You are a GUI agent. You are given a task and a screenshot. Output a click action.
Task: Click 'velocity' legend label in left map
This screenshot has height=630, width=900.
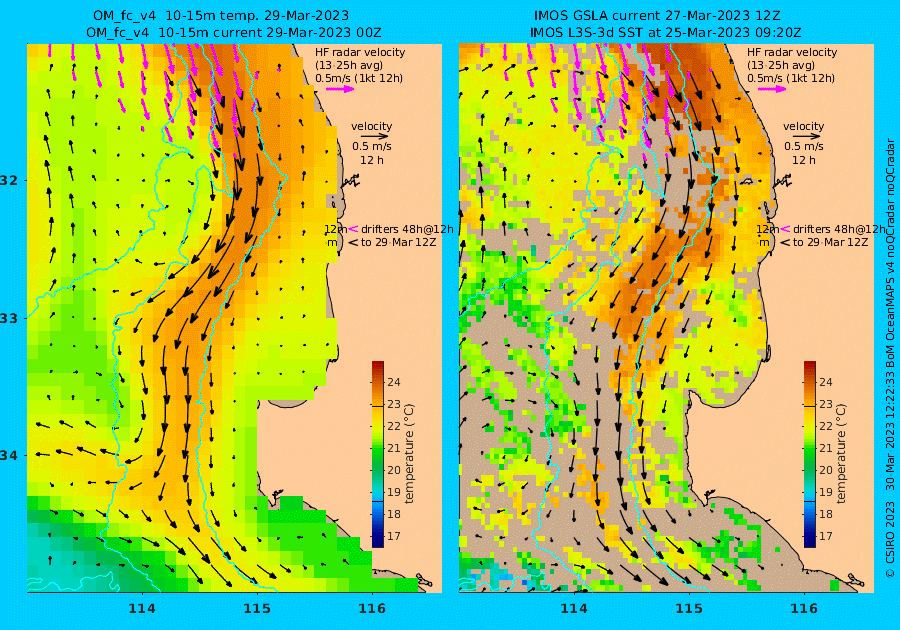pyautogui.click(x=371, y=126)
